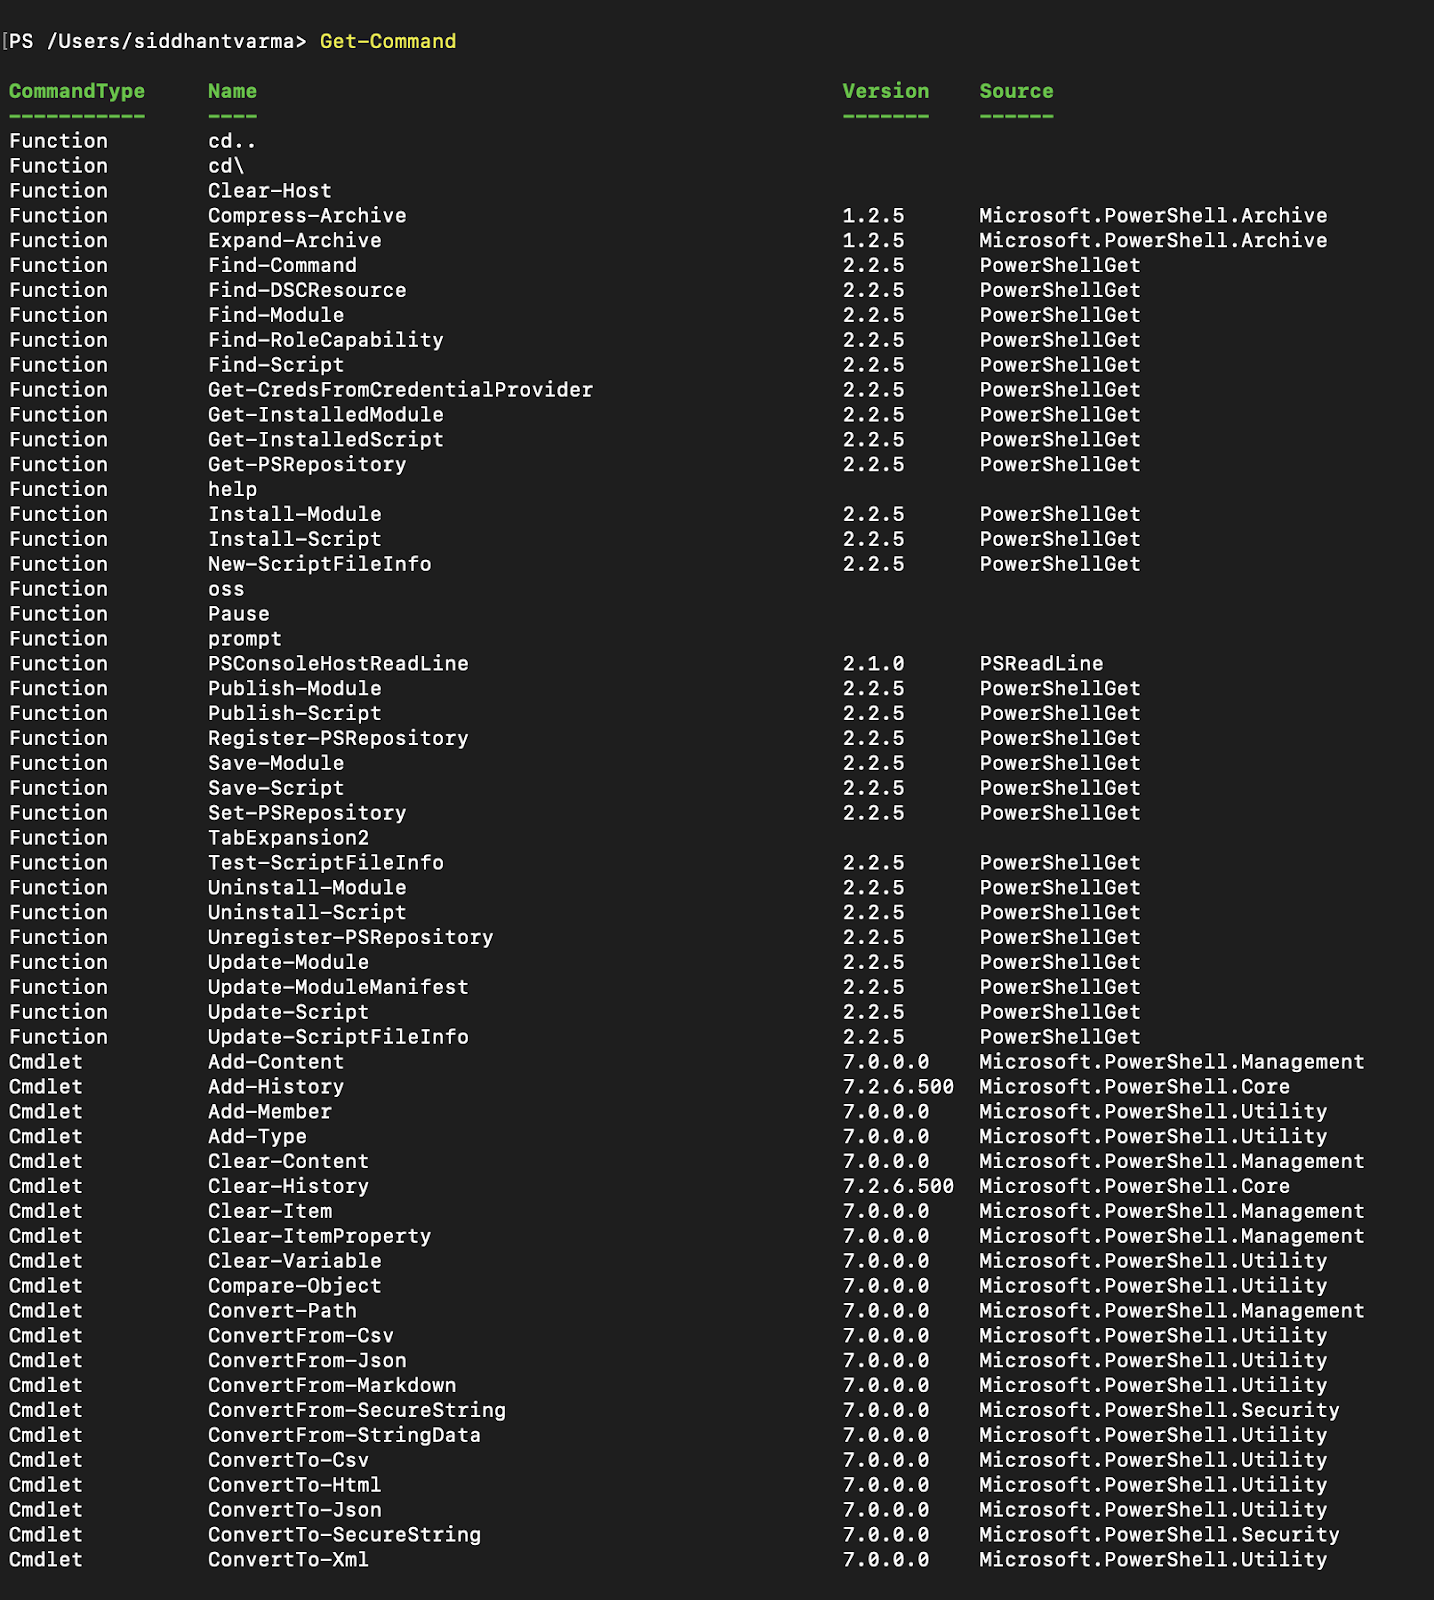Click the Publish-Script entry

[x=295, y=714]
